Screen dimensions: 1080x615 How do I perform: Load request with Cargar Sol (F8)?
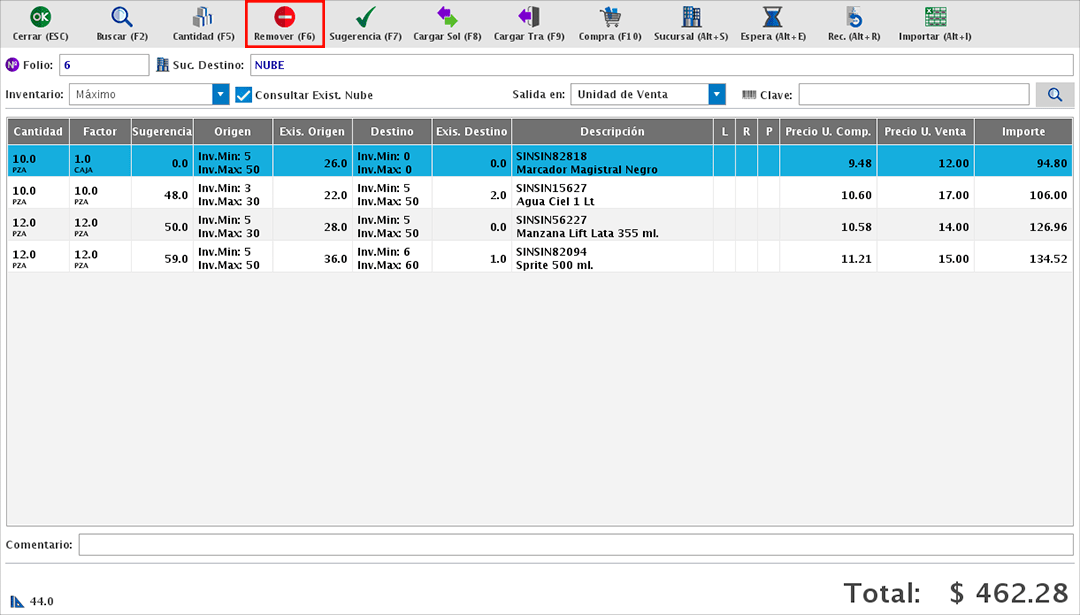coord(447,17)
